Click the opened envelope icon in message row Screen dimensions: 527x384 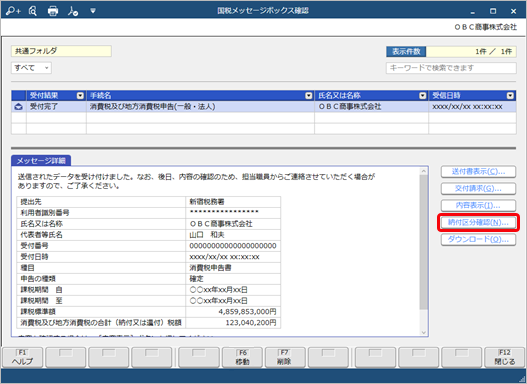pos(18,107)
